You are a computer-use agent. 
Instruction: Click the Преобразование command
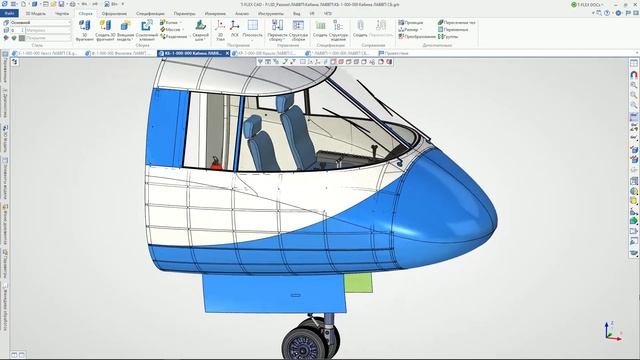tap(417, 36)
